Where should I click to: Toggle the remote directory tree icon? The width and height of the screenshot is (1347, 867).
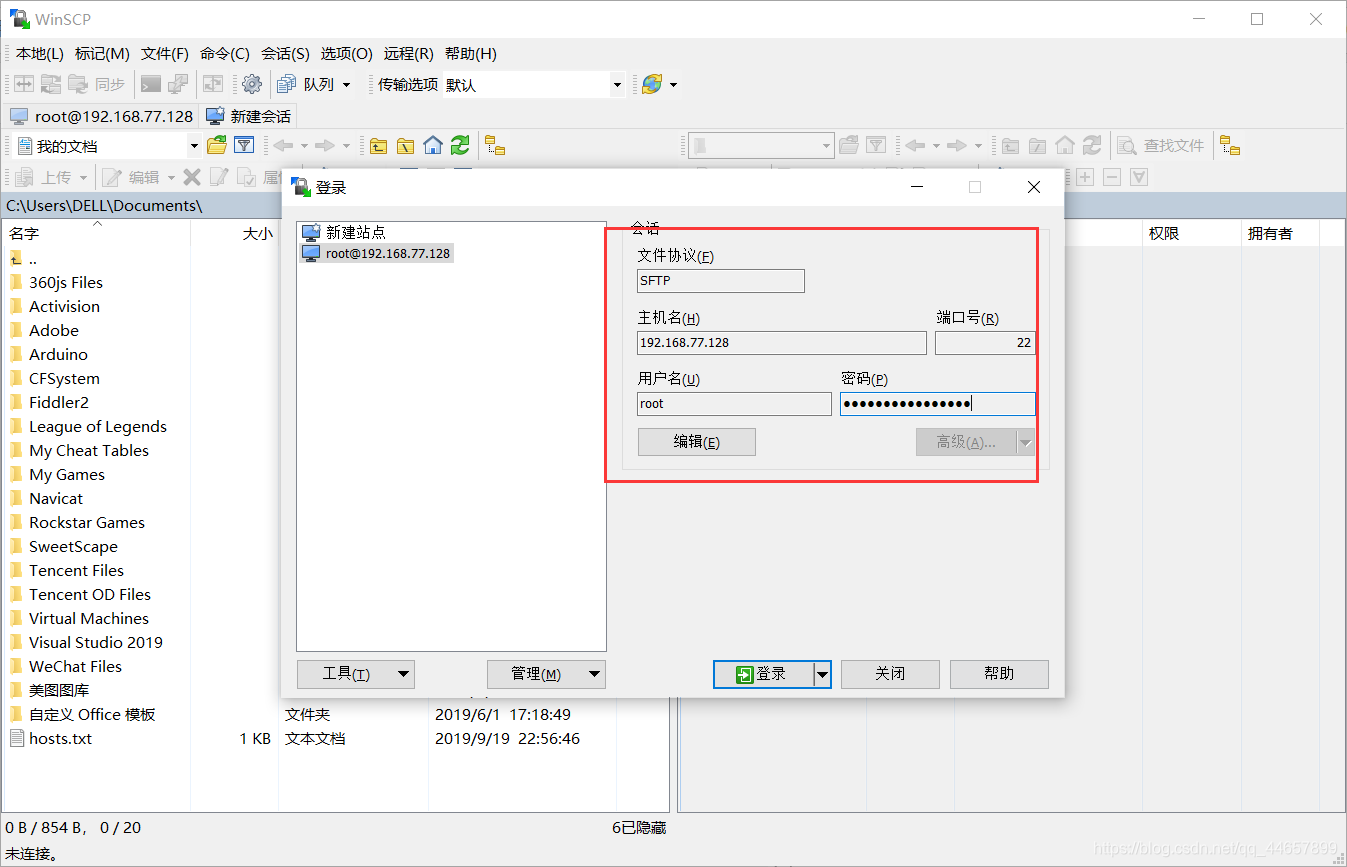click(x=1230, y=146)
